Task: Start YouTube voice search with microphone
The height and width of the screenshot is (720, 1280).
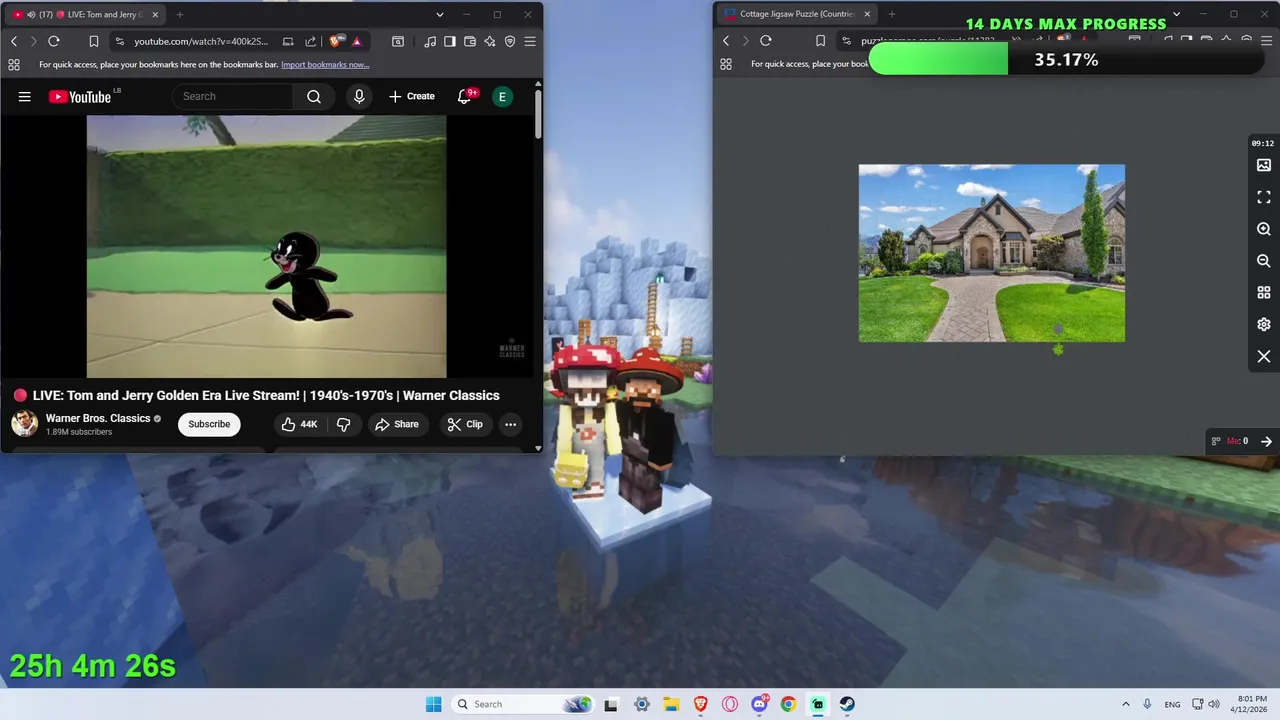Action: [359, 97]
